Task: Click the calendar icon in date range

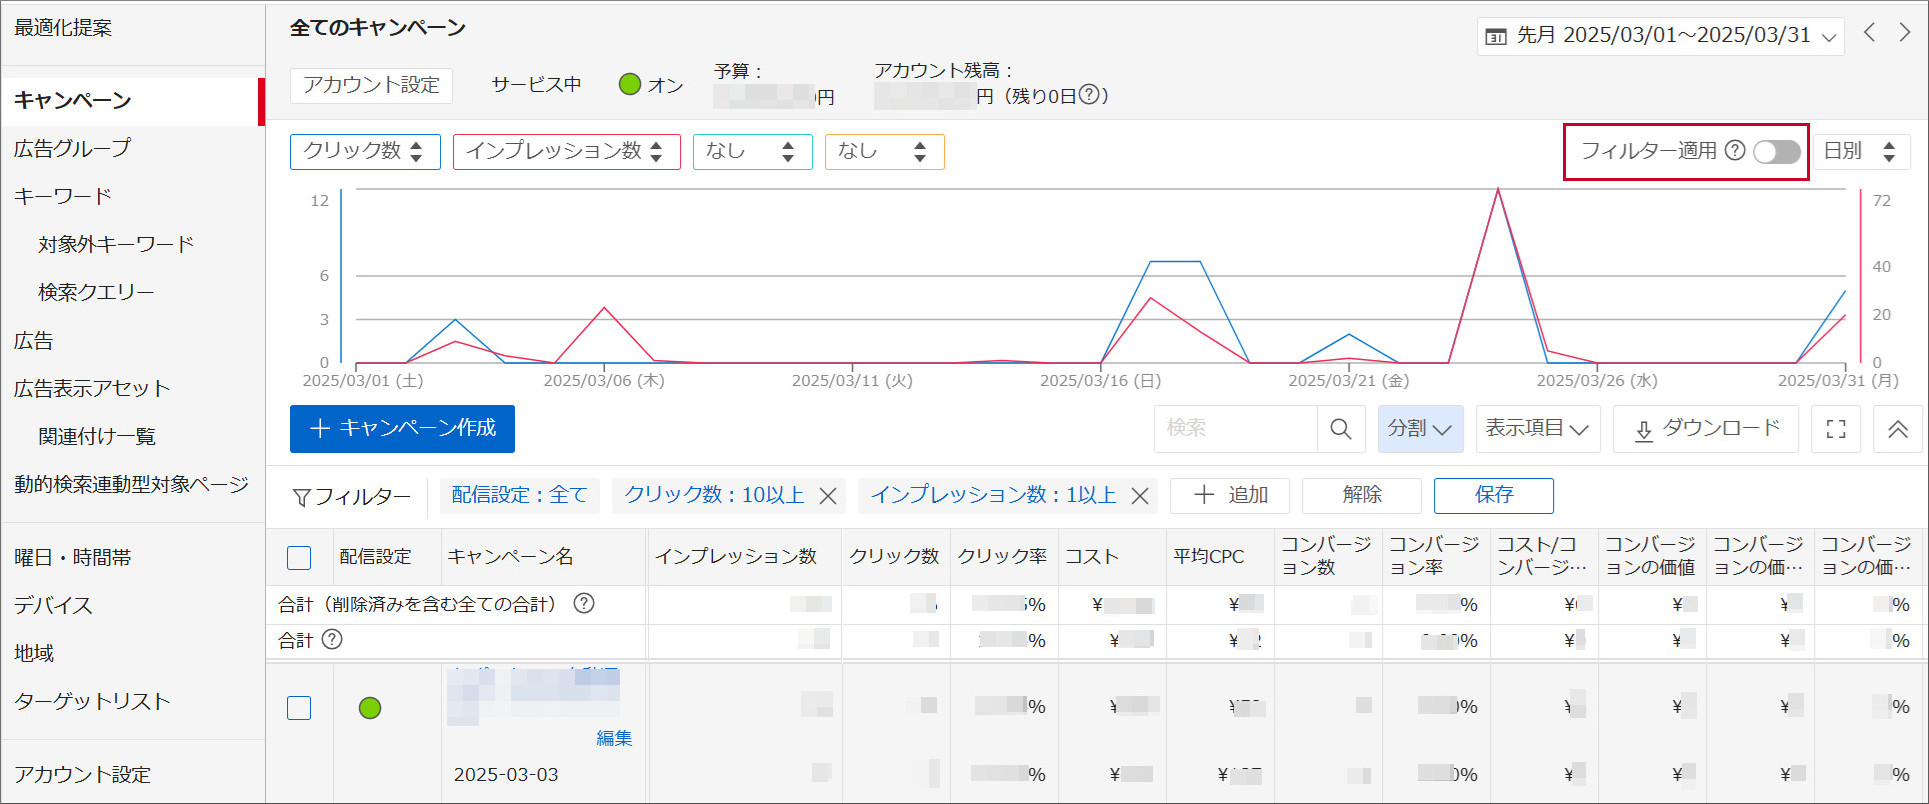Action: click(1496, 36)
